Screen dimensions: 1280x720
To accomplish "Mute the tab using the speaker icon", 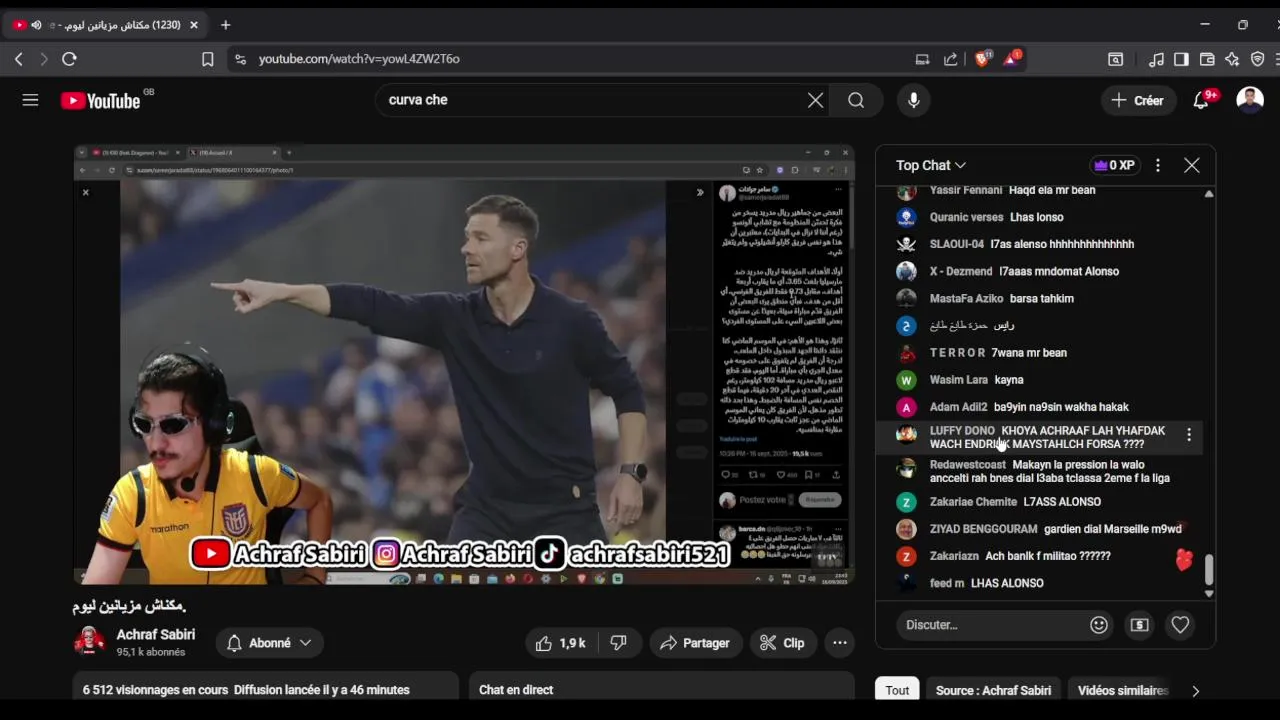I will (36, 25).
